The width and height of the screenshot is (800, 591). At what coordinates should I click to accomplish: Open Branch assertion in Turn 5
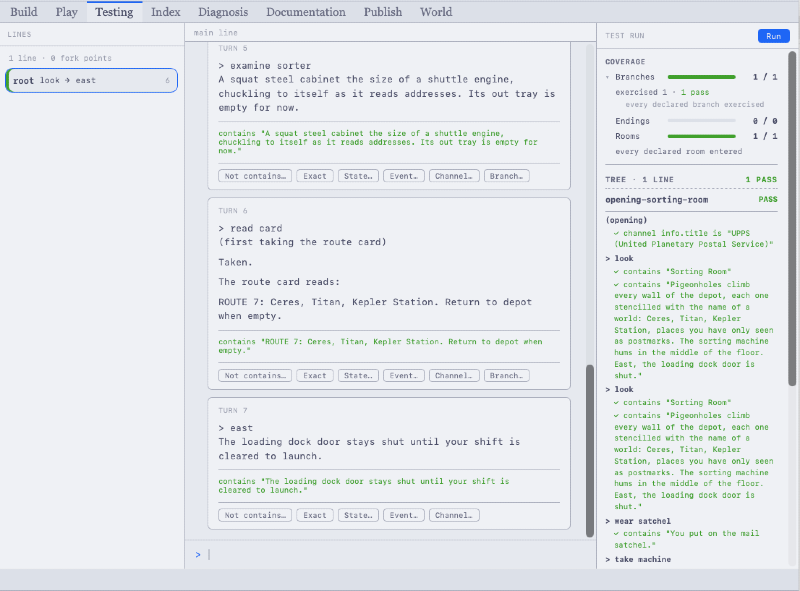coord(506,176)
